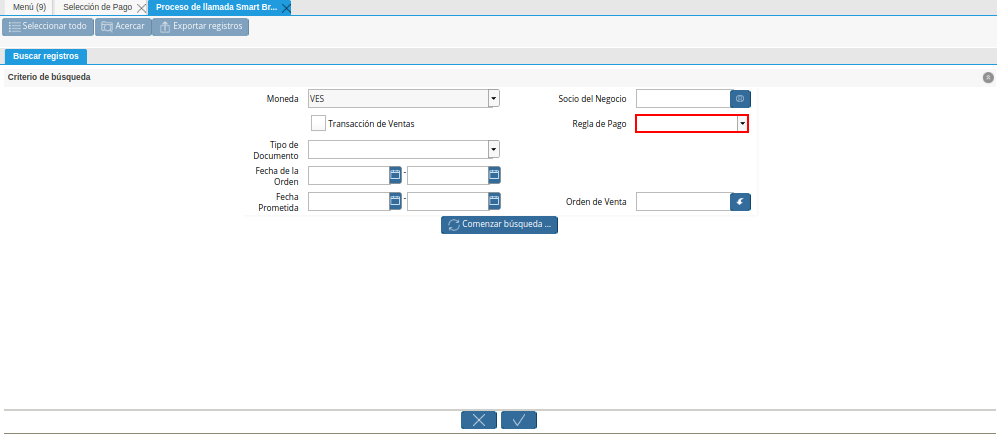Screen dimensions: 997x434
Task: Focus the Fecha Prometida start date field
Action: point(348,201)
